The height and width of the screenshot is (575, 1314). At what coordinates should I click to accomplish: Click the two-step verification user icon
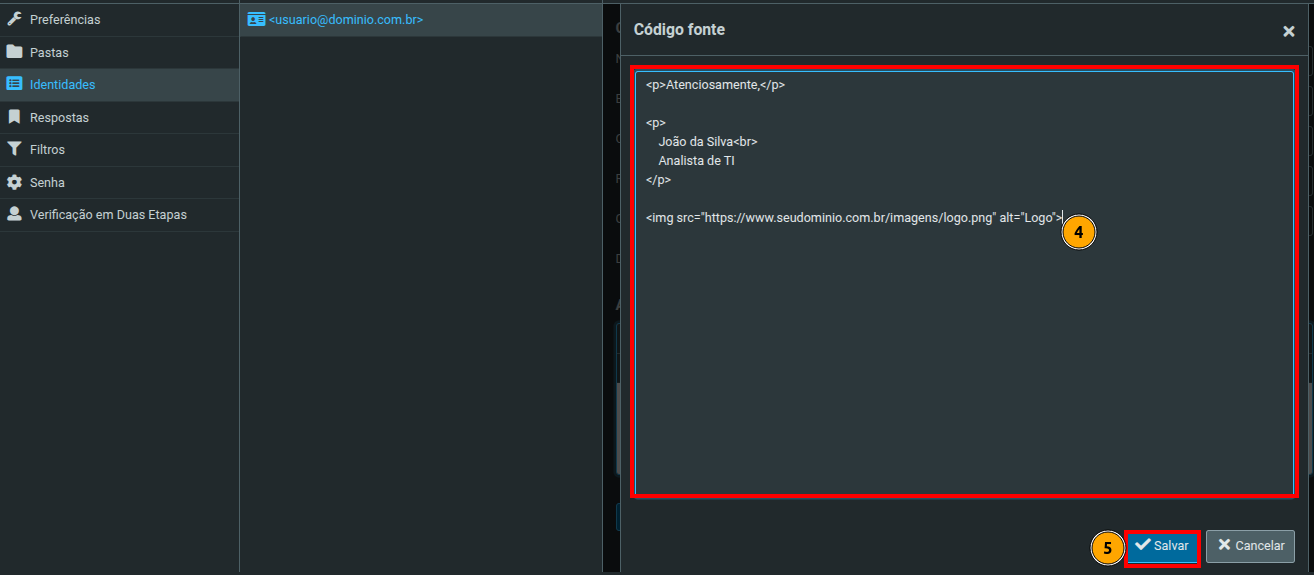pos(14,214)
